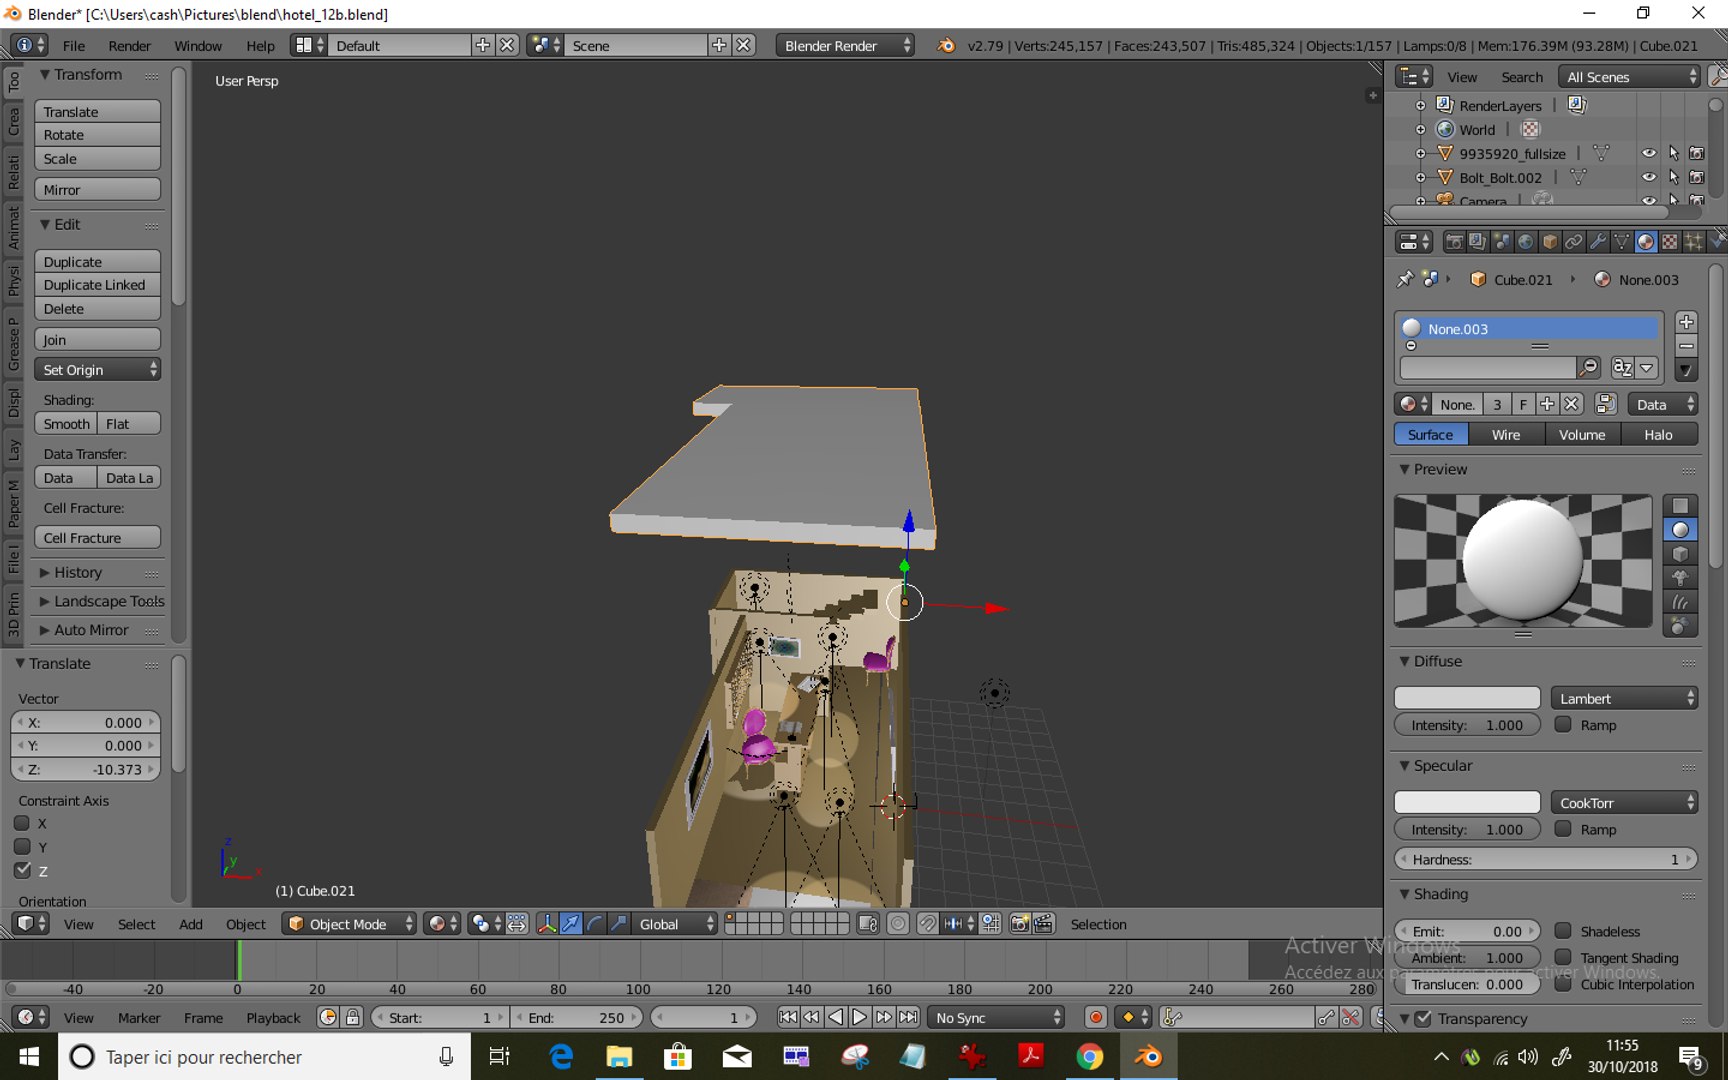Image resolution: width=1728 pixels, height=1080 pixels.
Task: Click the Cell Fracture button
Action: 98,538
